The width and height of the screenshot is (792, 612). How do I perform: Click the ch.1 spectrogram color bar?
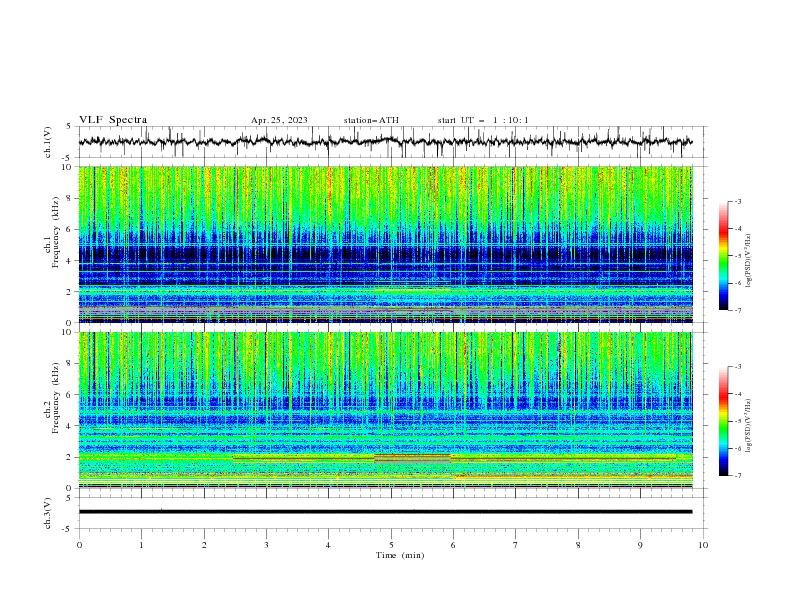click(x=723, y=256)
